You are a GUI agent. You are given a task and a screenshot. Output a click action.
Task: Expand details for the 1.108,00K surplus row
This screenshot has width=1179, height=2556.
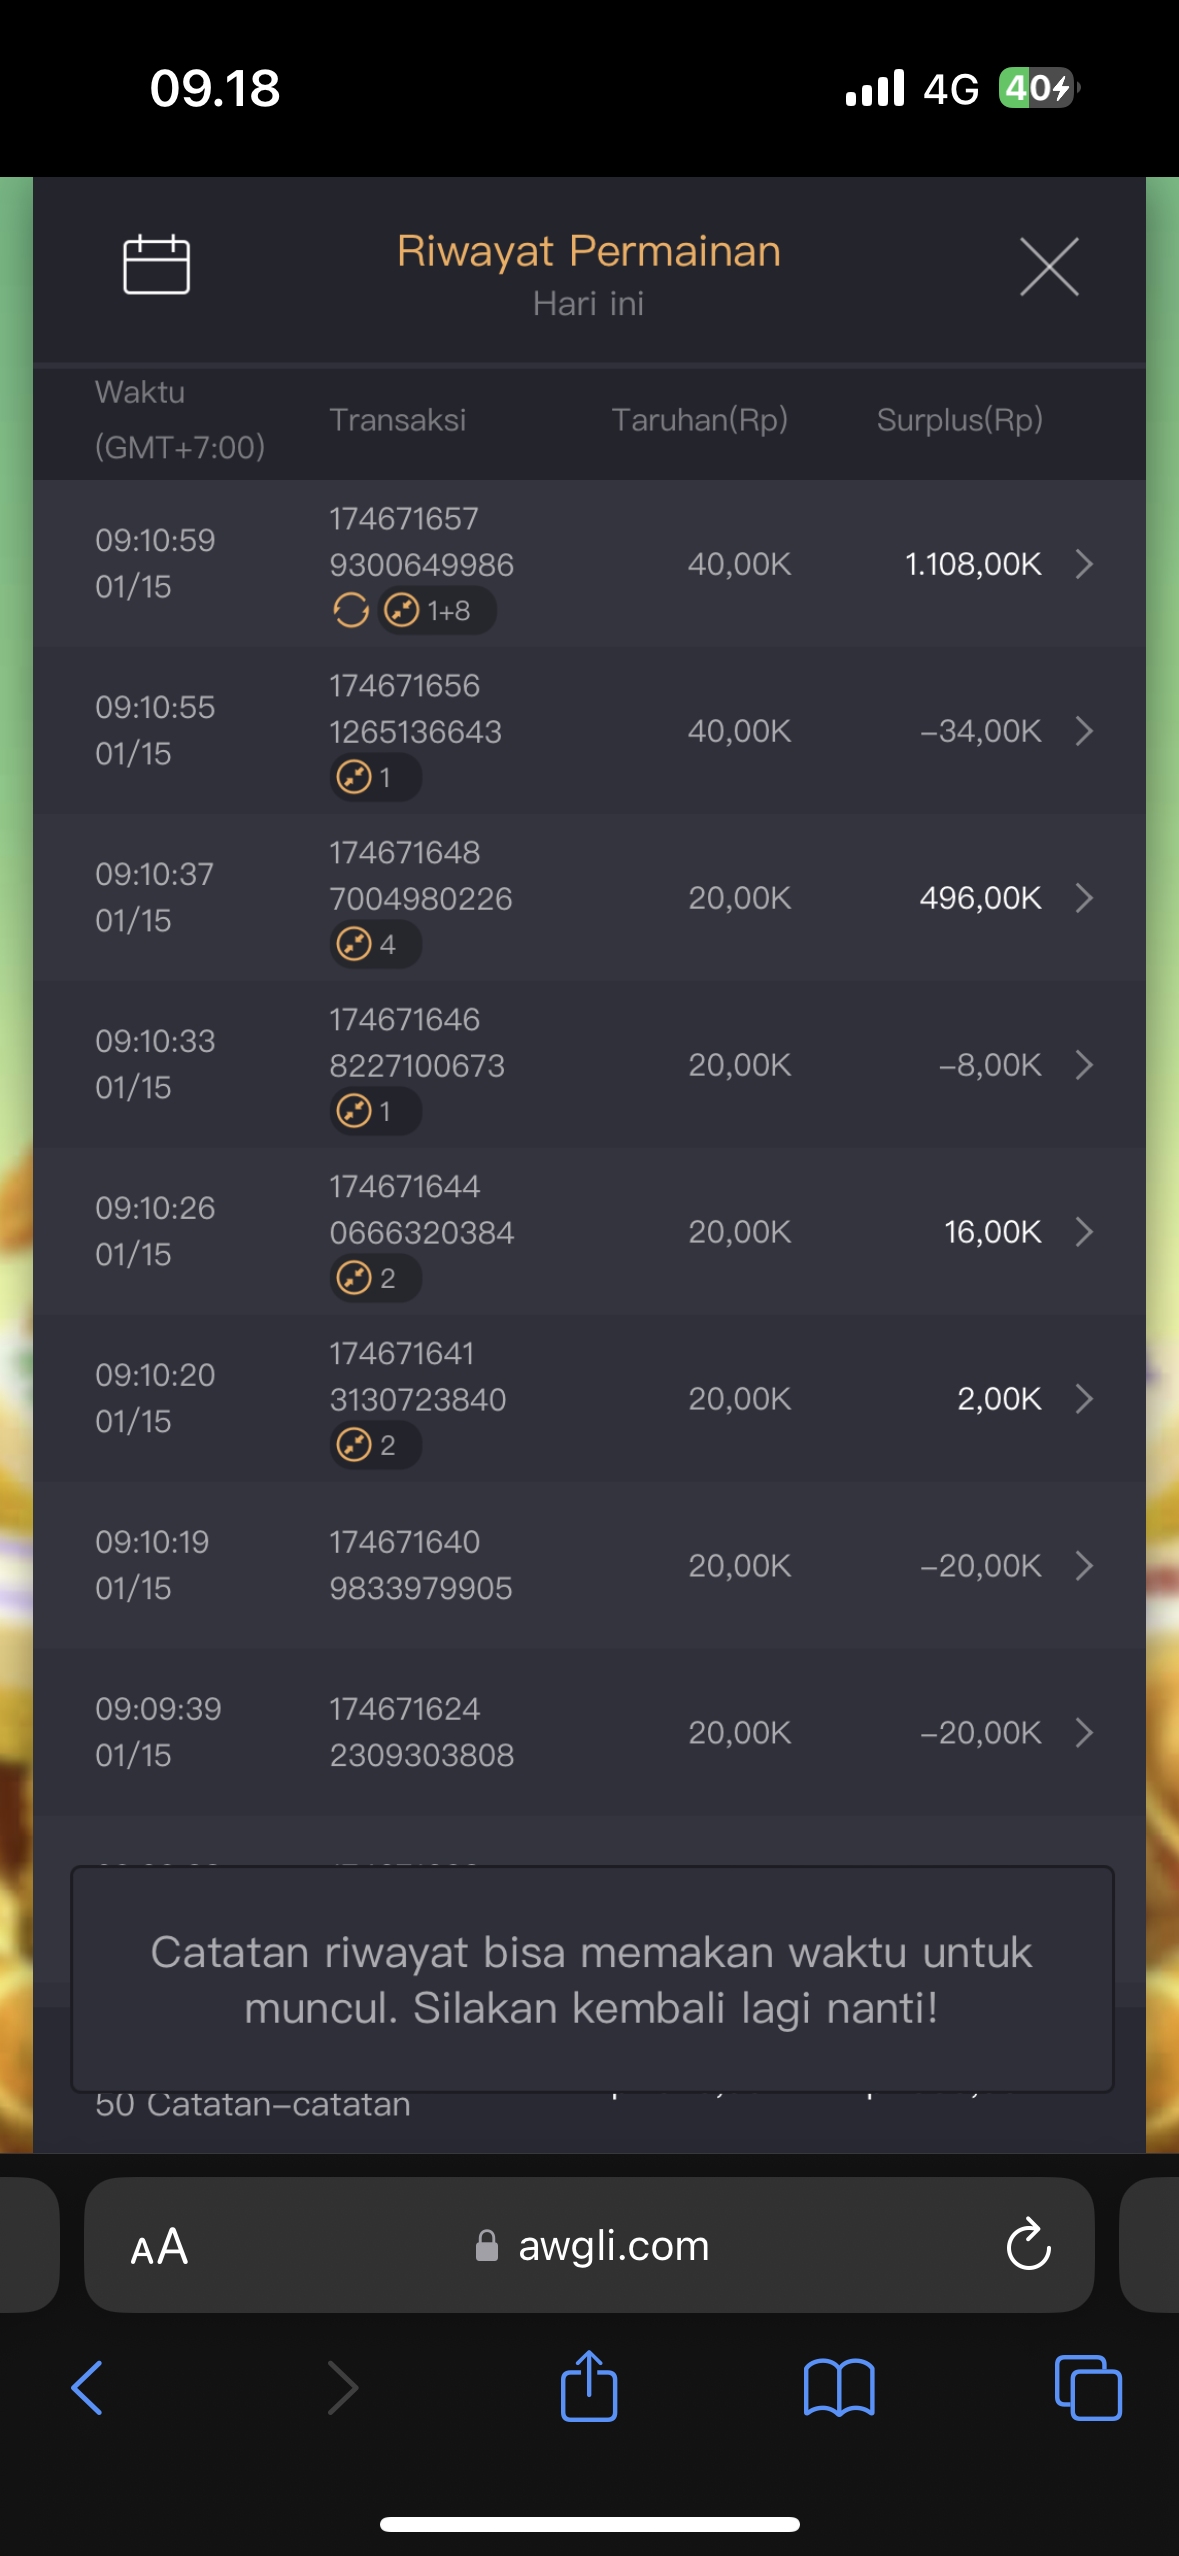(1084, 565)
